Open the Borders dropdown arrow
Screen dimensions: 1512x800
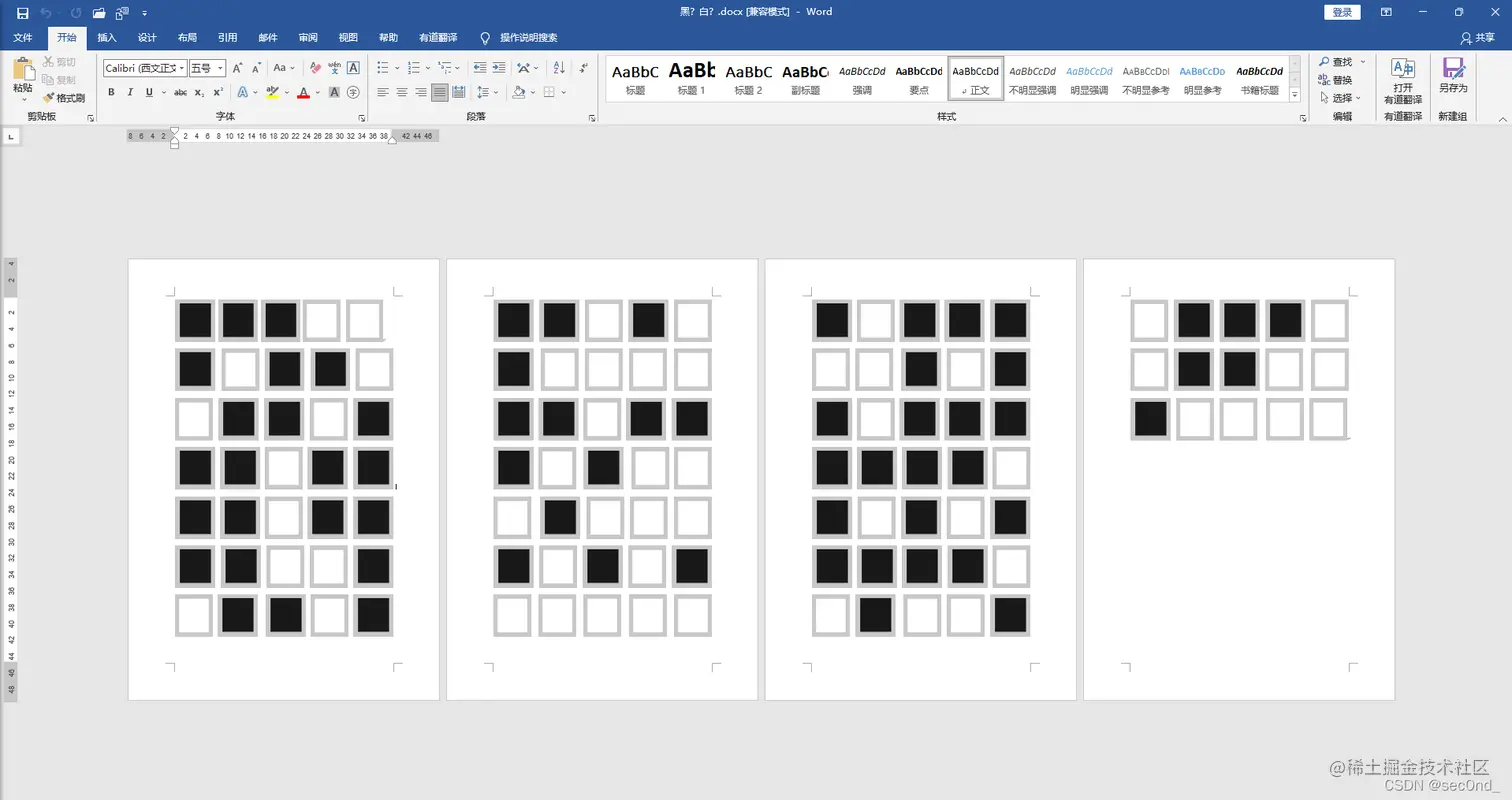pos(563,92)
